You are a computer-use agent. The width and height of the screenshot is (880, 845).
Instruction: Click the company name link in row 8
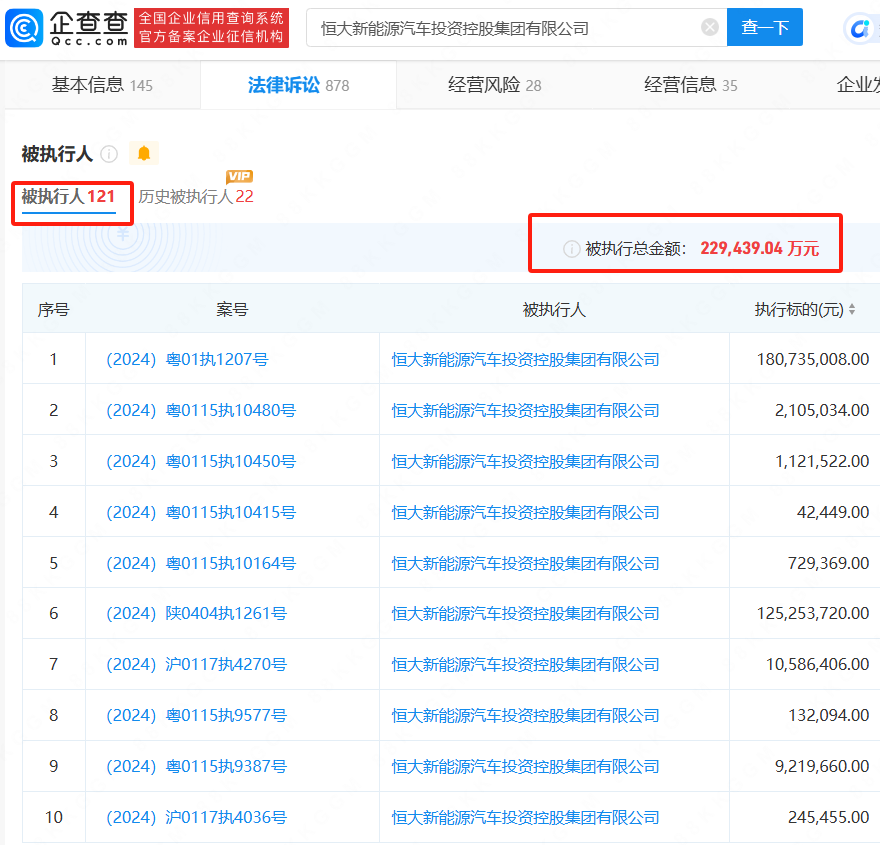pyautogui.click(x=525, y=715)
